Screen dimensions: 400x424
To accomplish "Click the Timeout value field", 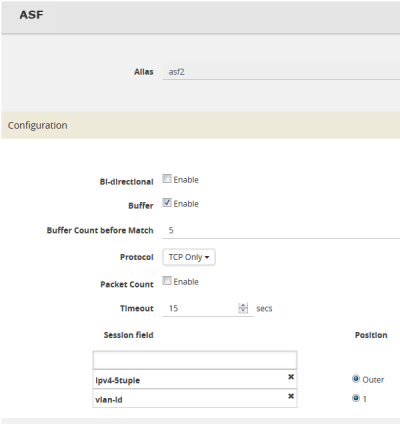I will click(x=201, y=308).
